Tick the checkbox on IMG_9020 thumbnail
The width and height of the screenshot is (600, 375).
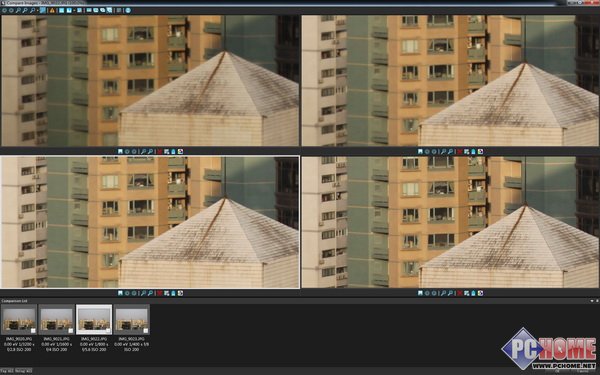point(33,330)
